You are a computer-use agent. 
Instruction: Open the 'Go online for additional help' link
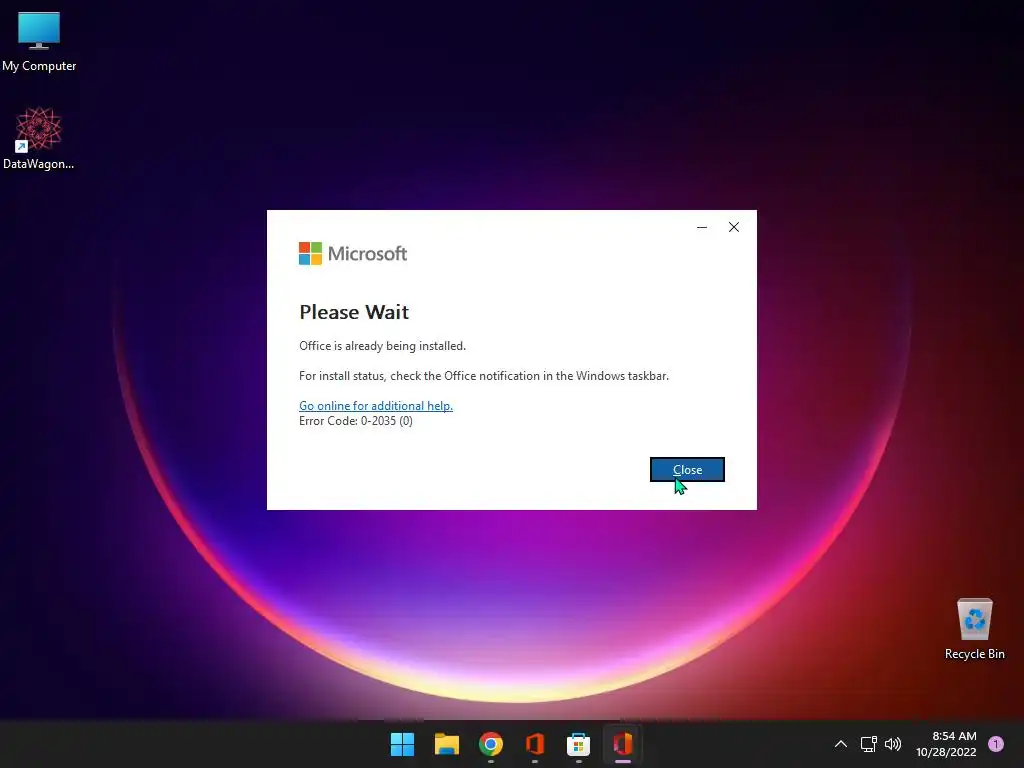pyautogui.click(x=376, y=406)
